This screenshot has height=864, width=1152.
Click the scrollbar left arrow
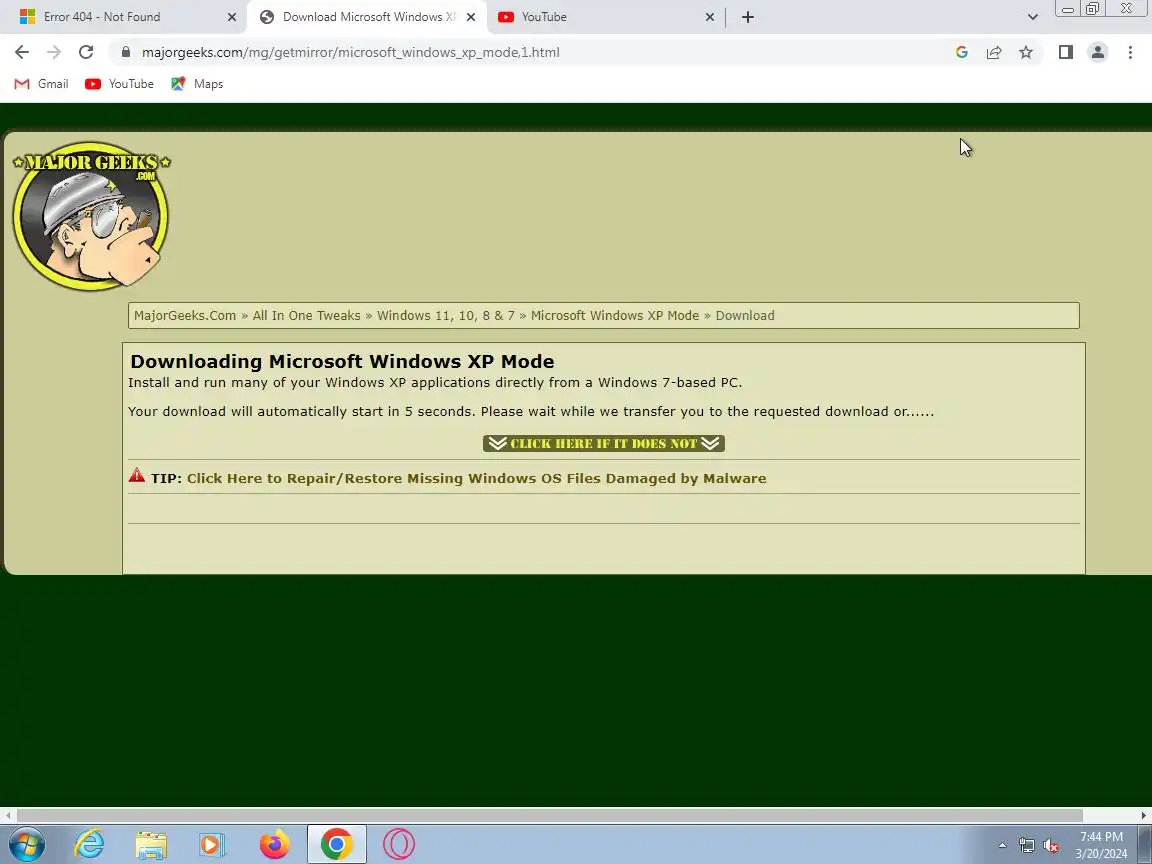(7, 815)
